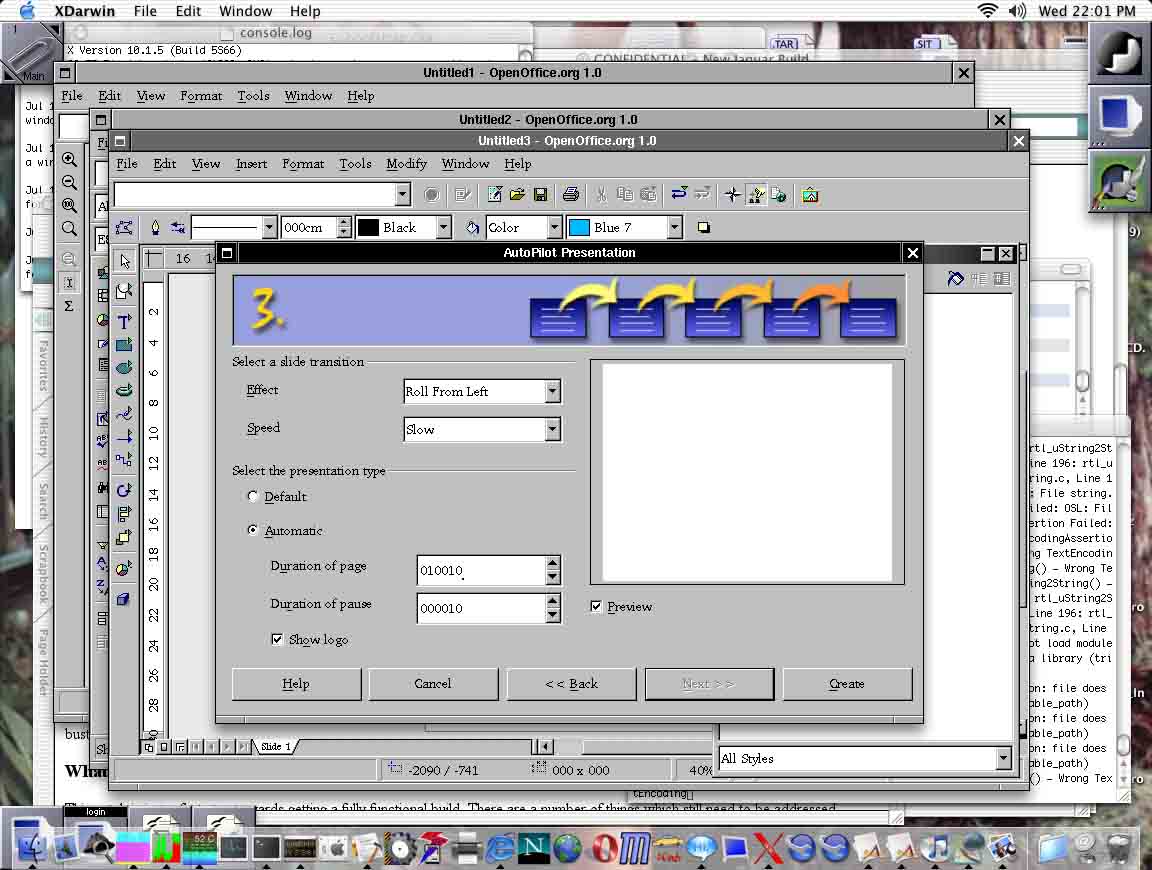This screenshot has height=870, width=1152.
Task: Open the Insert menu in Untitled3
Action: click(x=251, y=164)
